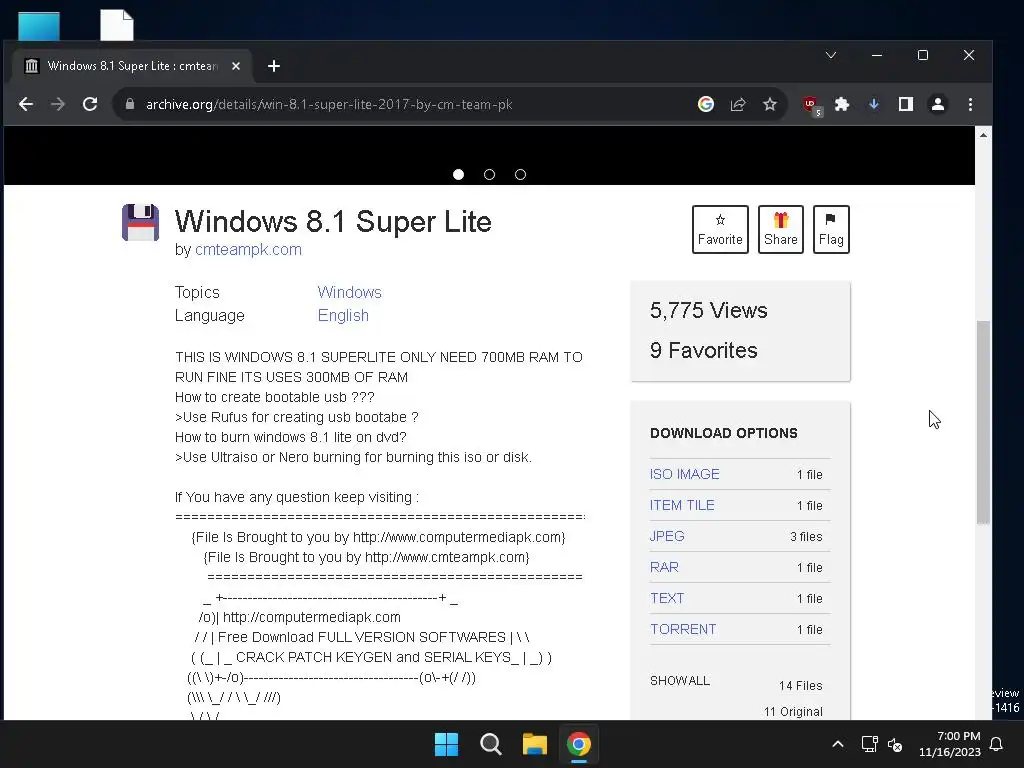Go back using browser back arrow
The width and height of the screenshot is (1024, 768).
(25, 104)
